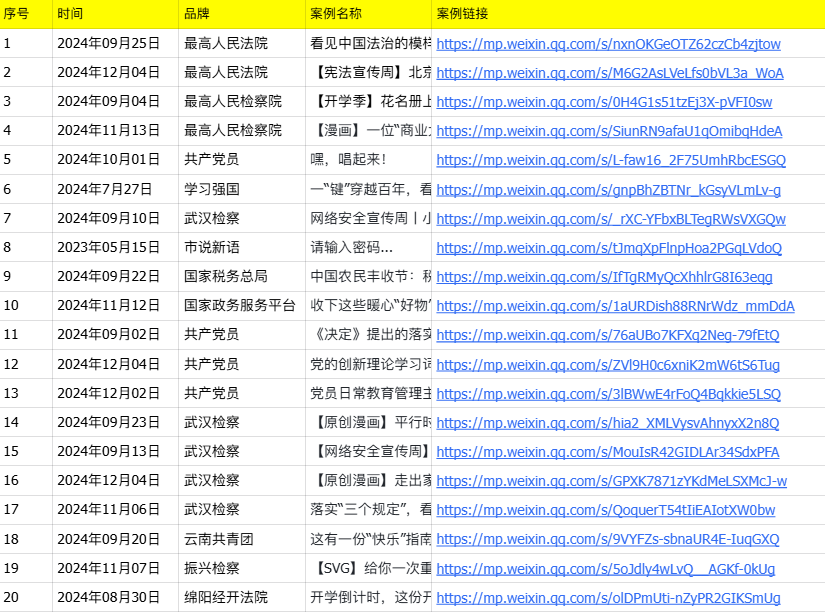The width and height of the screenshot is (825, 612).
Task: Select date cell 2024年11月13日
Action: click(x=116, y=130)
